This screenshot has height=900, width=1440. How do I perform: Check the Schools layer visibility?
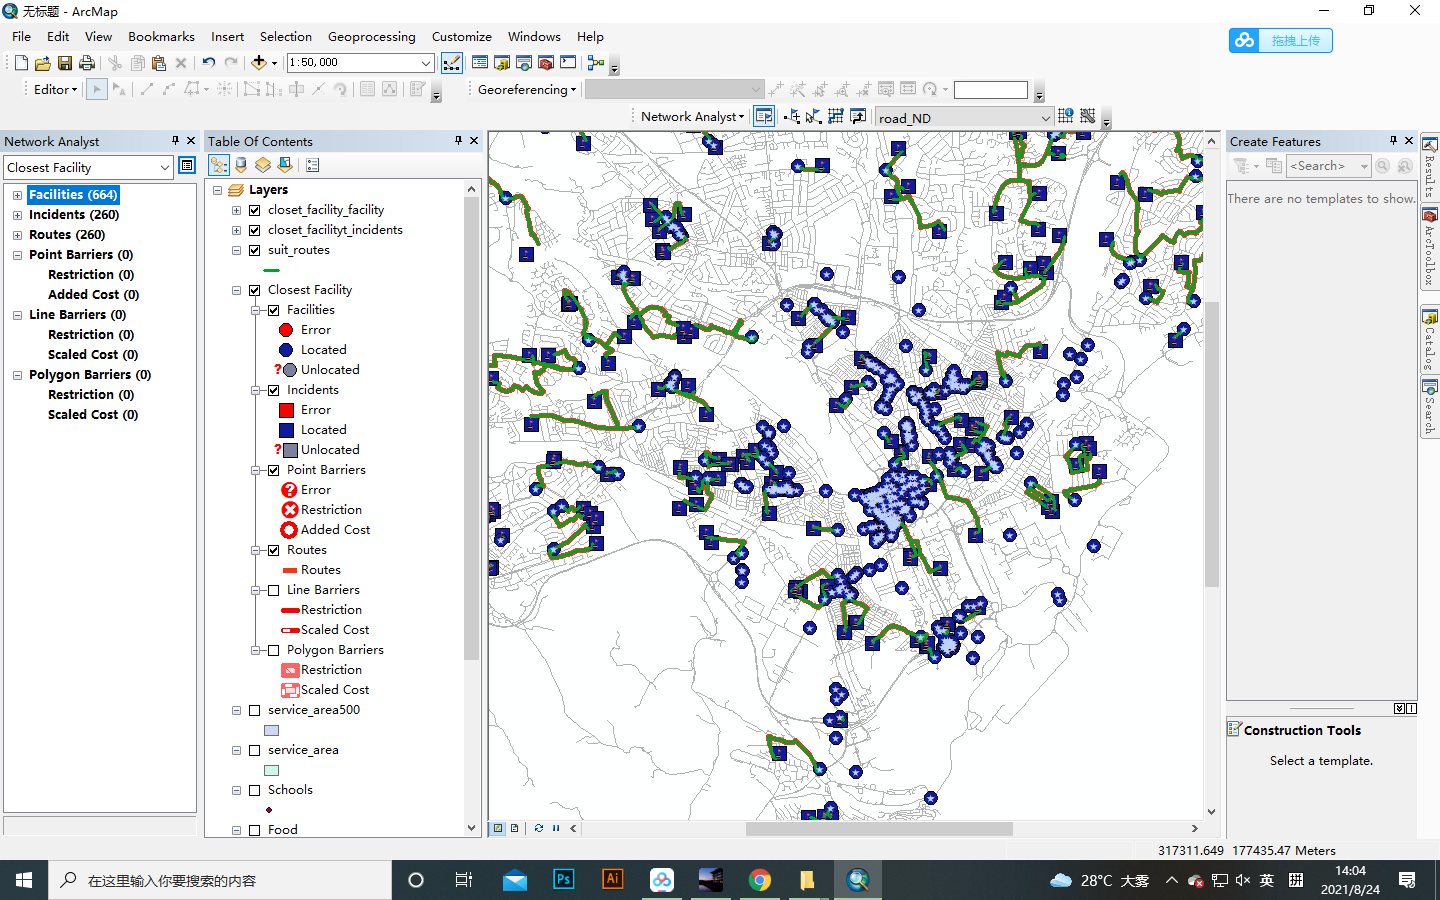coord(253,790)
